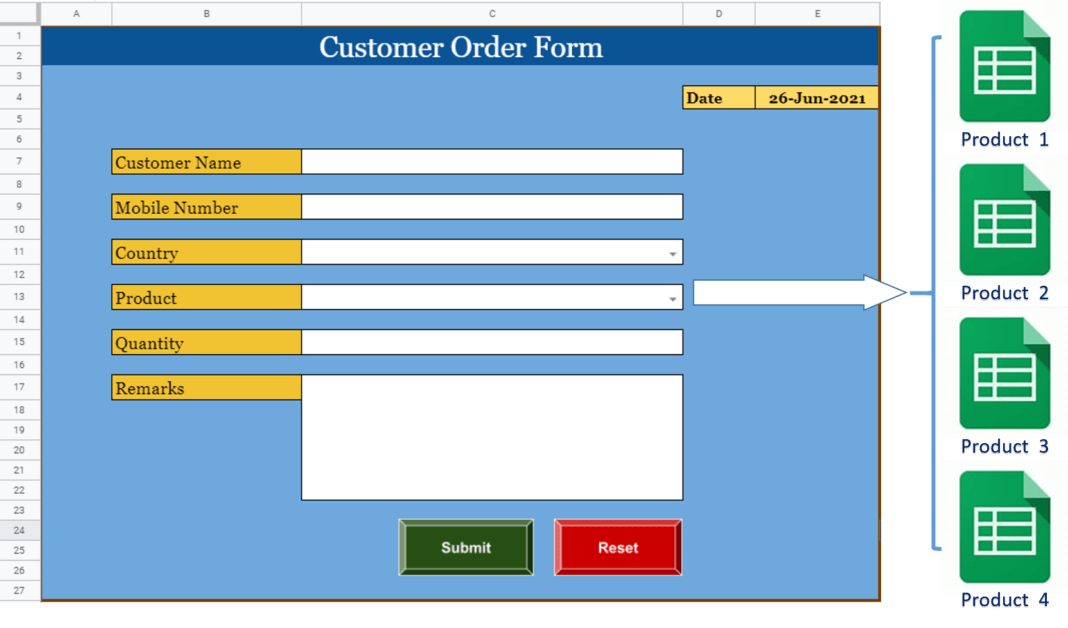Screen dimensions: 1068x628
Task: Expand the Country dropdown
Action: tap(673, 252)
